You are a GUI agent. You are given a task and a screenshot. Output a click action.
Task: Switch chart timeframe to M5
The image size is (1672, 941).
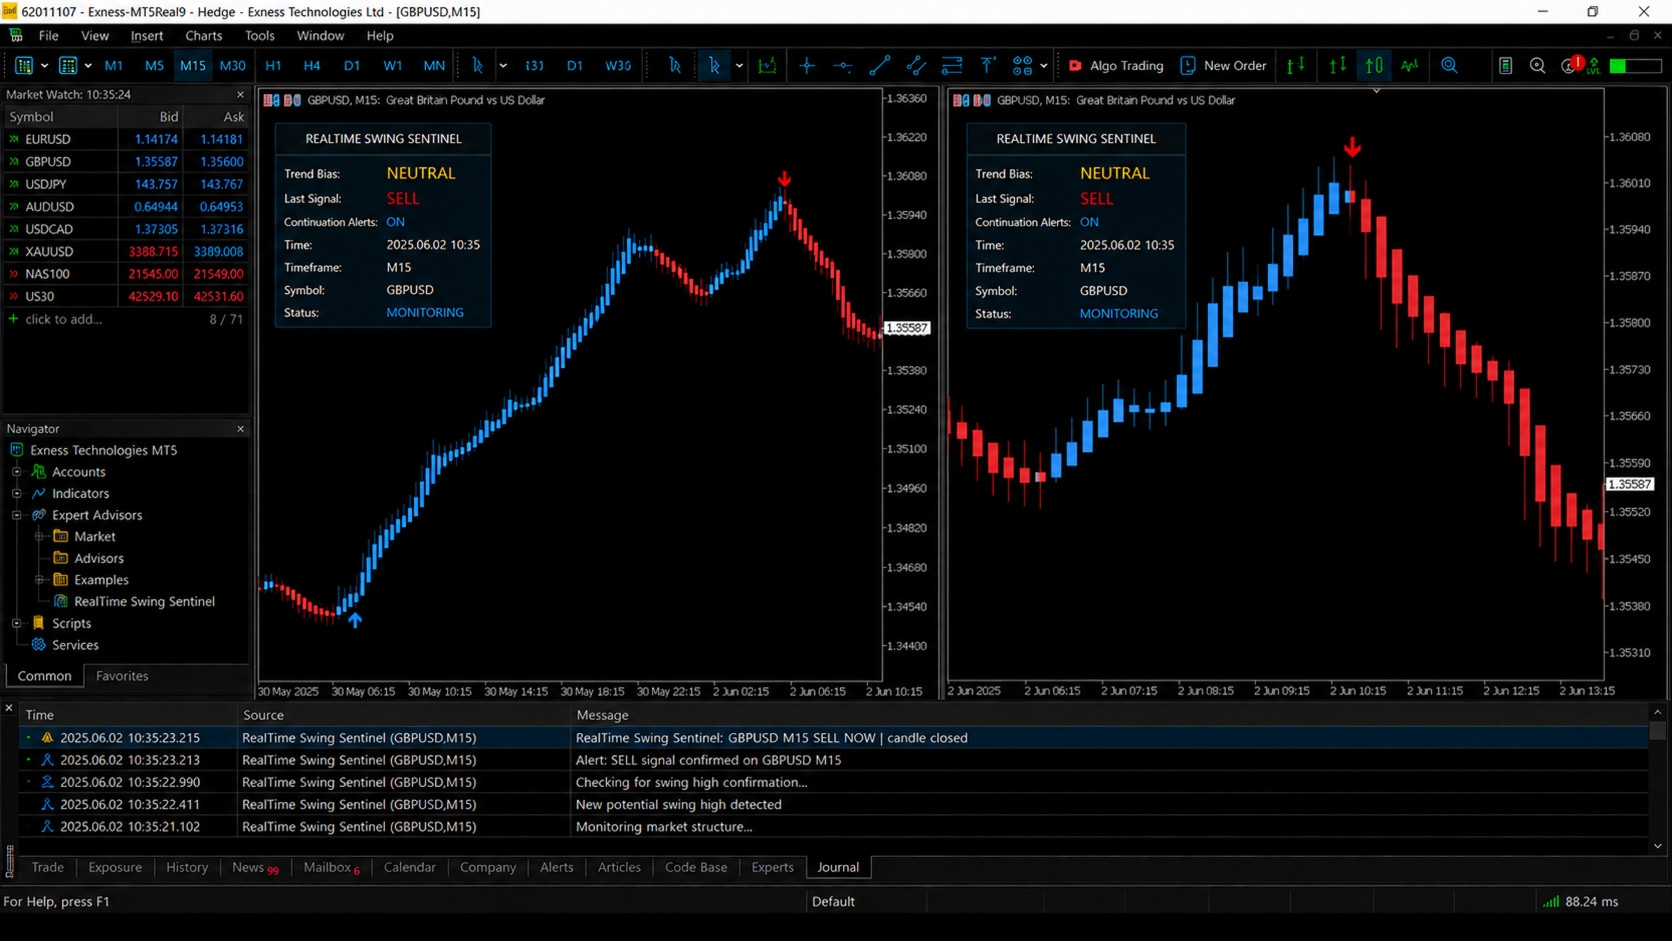pyautogui.click(x=154, y=66)
